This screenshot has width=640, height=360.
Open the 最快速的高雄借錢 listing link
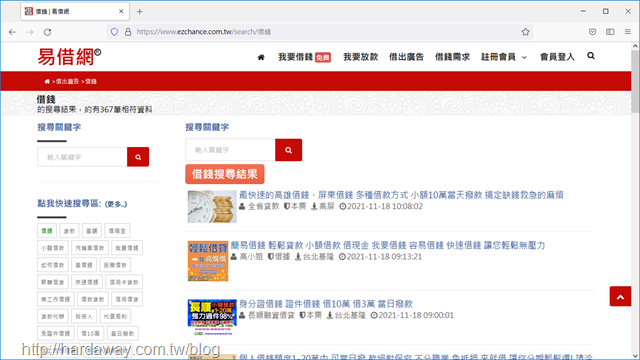click(401, 195)
